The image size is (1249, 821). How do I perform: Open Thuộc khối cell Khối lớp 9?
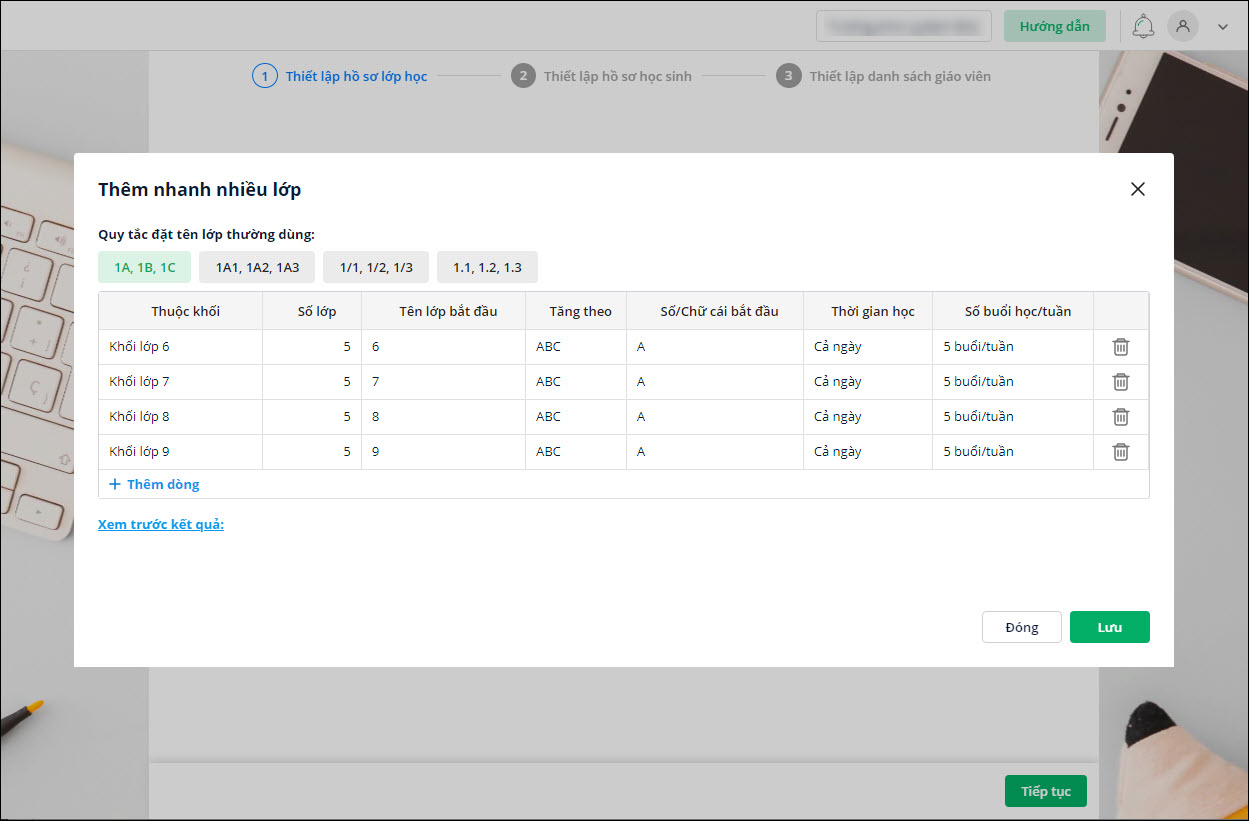pos(181,452)
